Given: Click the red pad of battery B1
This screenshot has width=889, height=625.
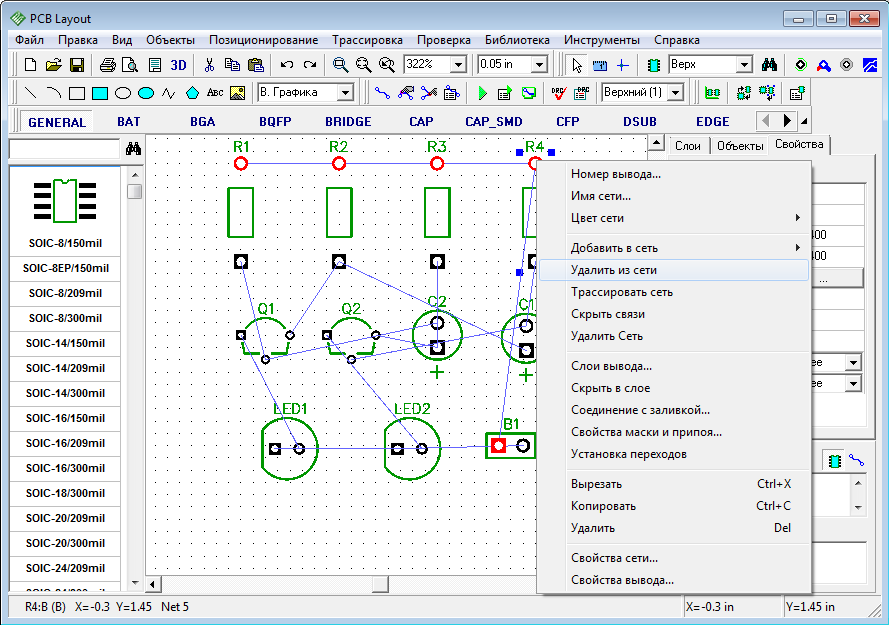Looking at the screenshot, I should tap(498, 446).
